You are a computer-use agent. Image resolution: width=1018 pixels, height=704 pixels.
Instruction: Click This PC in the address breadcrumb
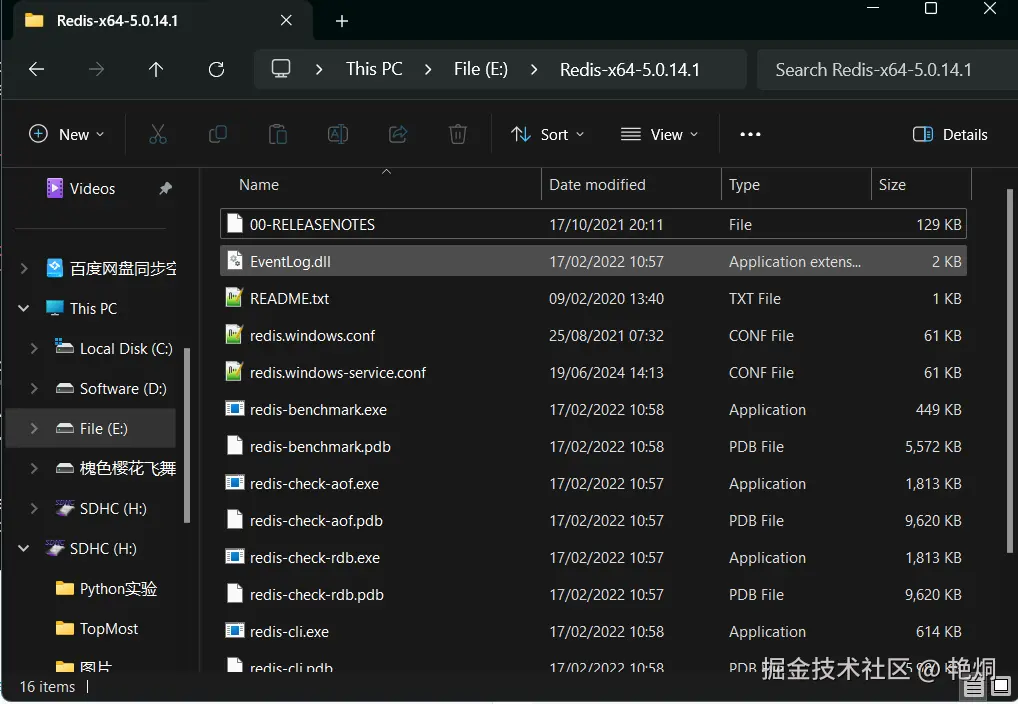coord(374,69)
